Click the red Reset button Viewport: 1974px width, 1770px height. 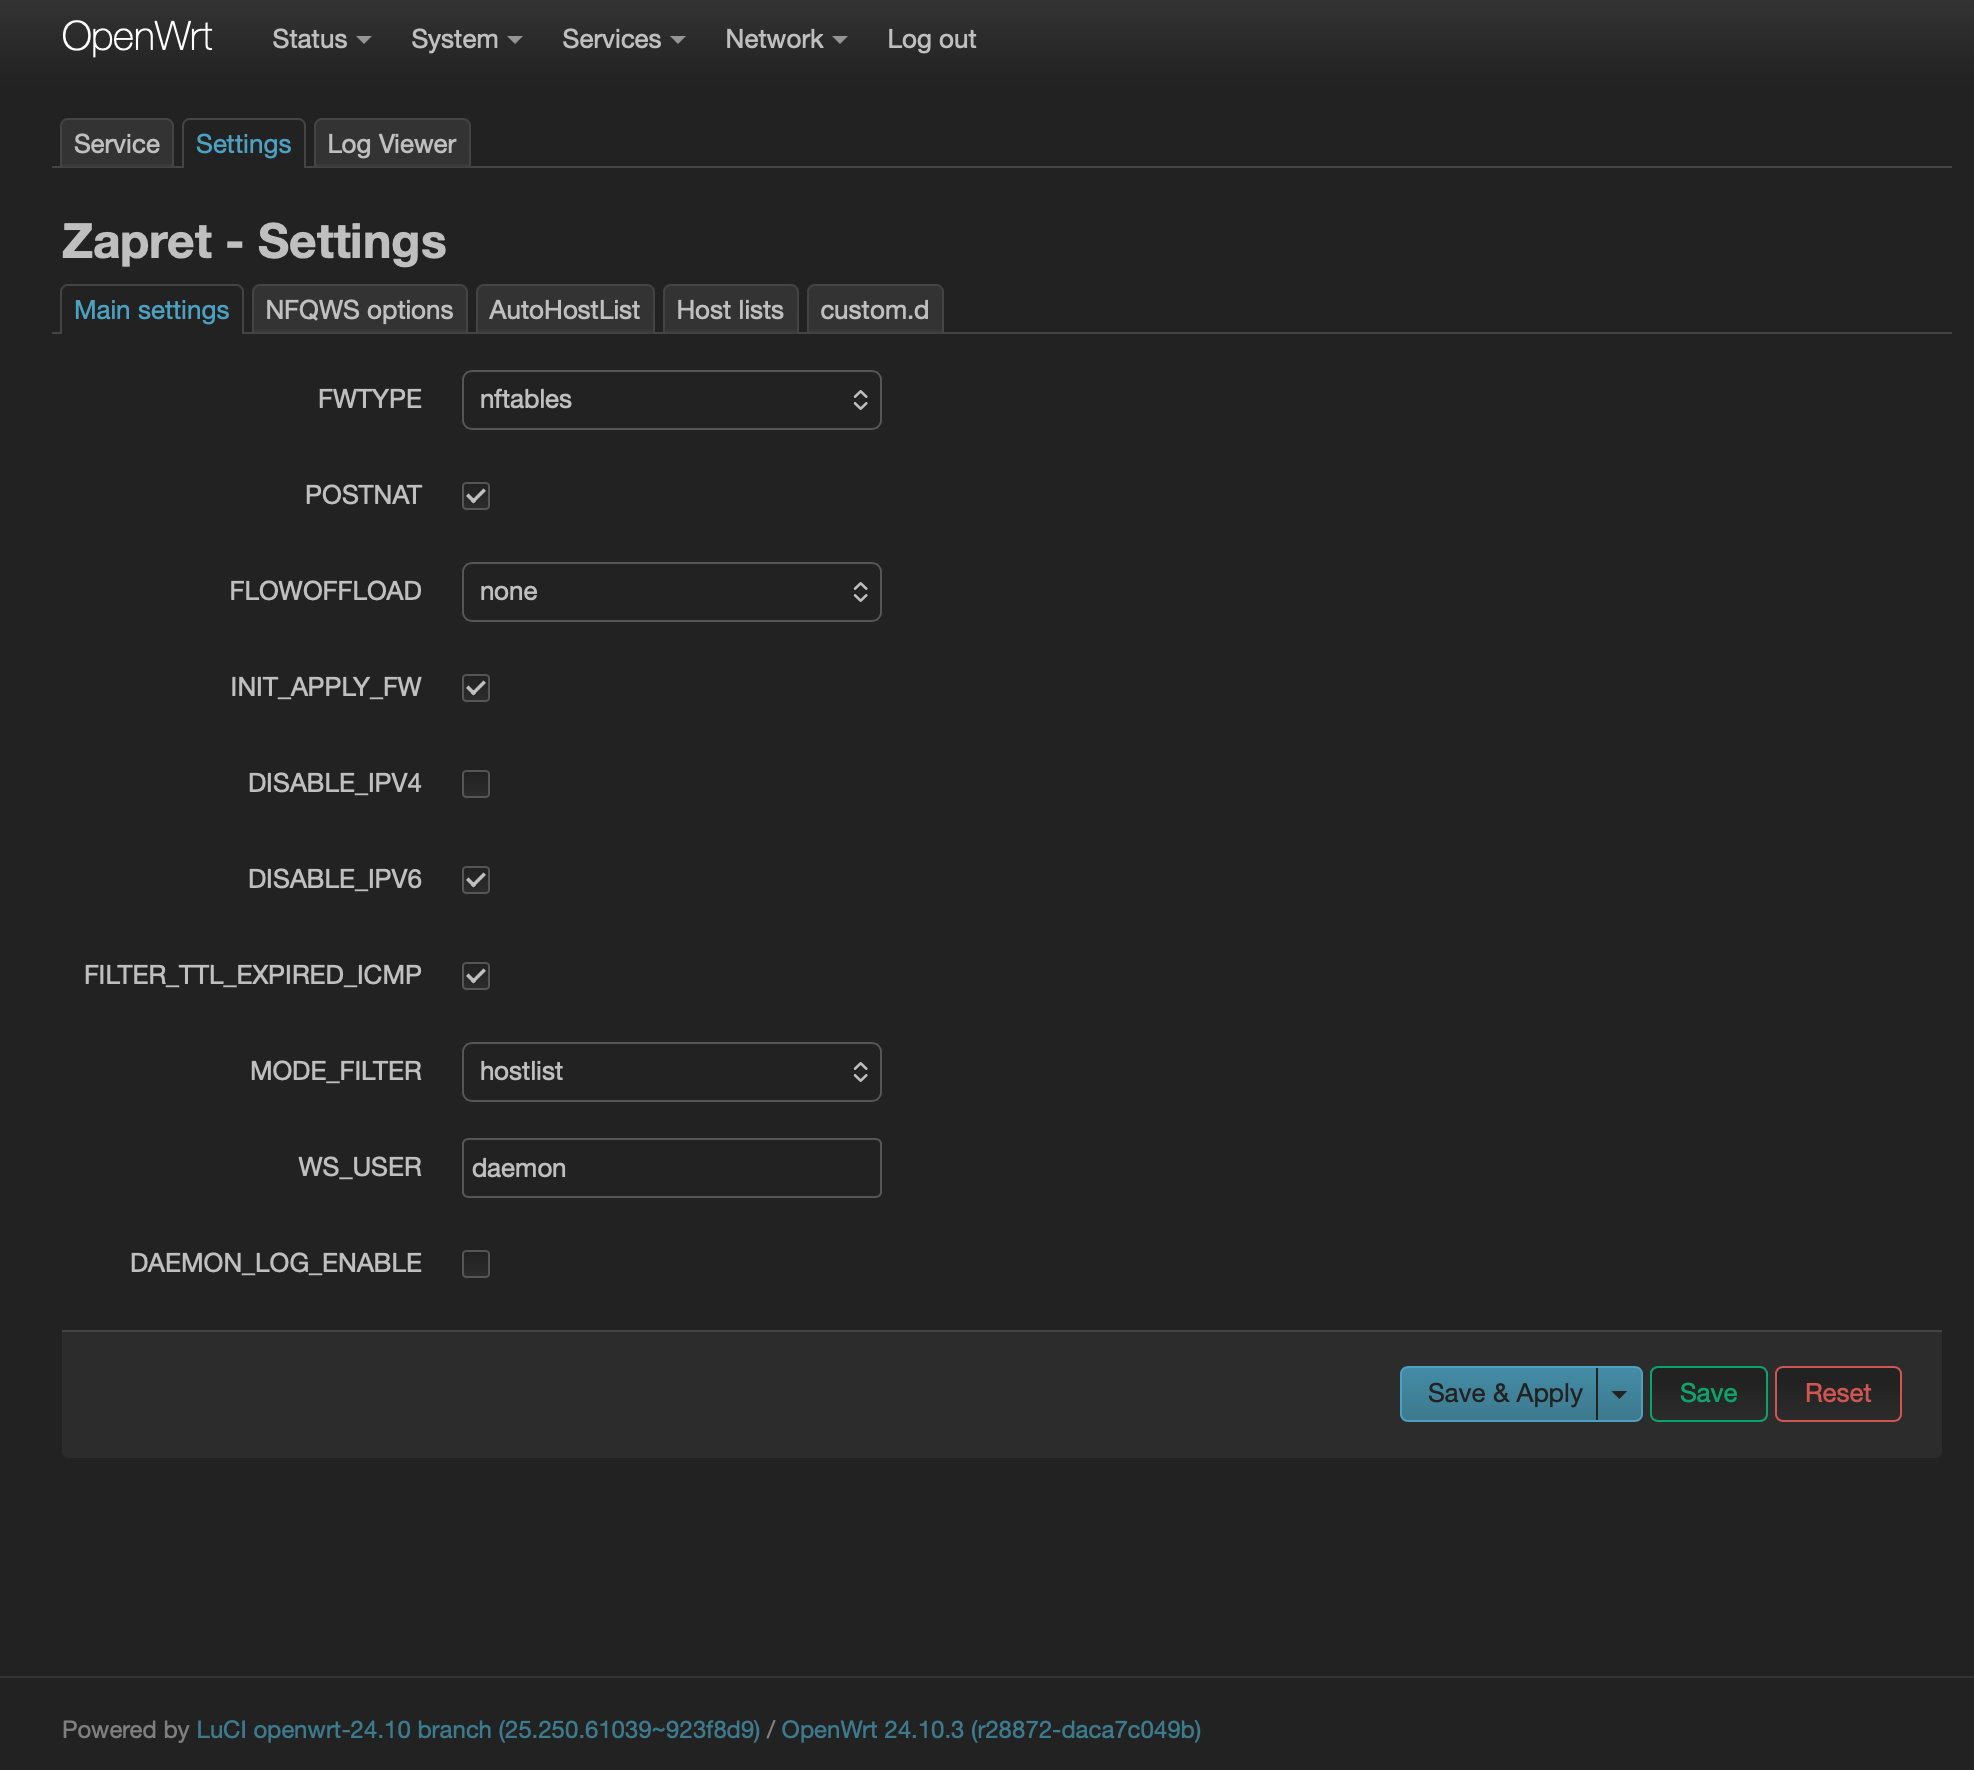pos(1838,1393)
